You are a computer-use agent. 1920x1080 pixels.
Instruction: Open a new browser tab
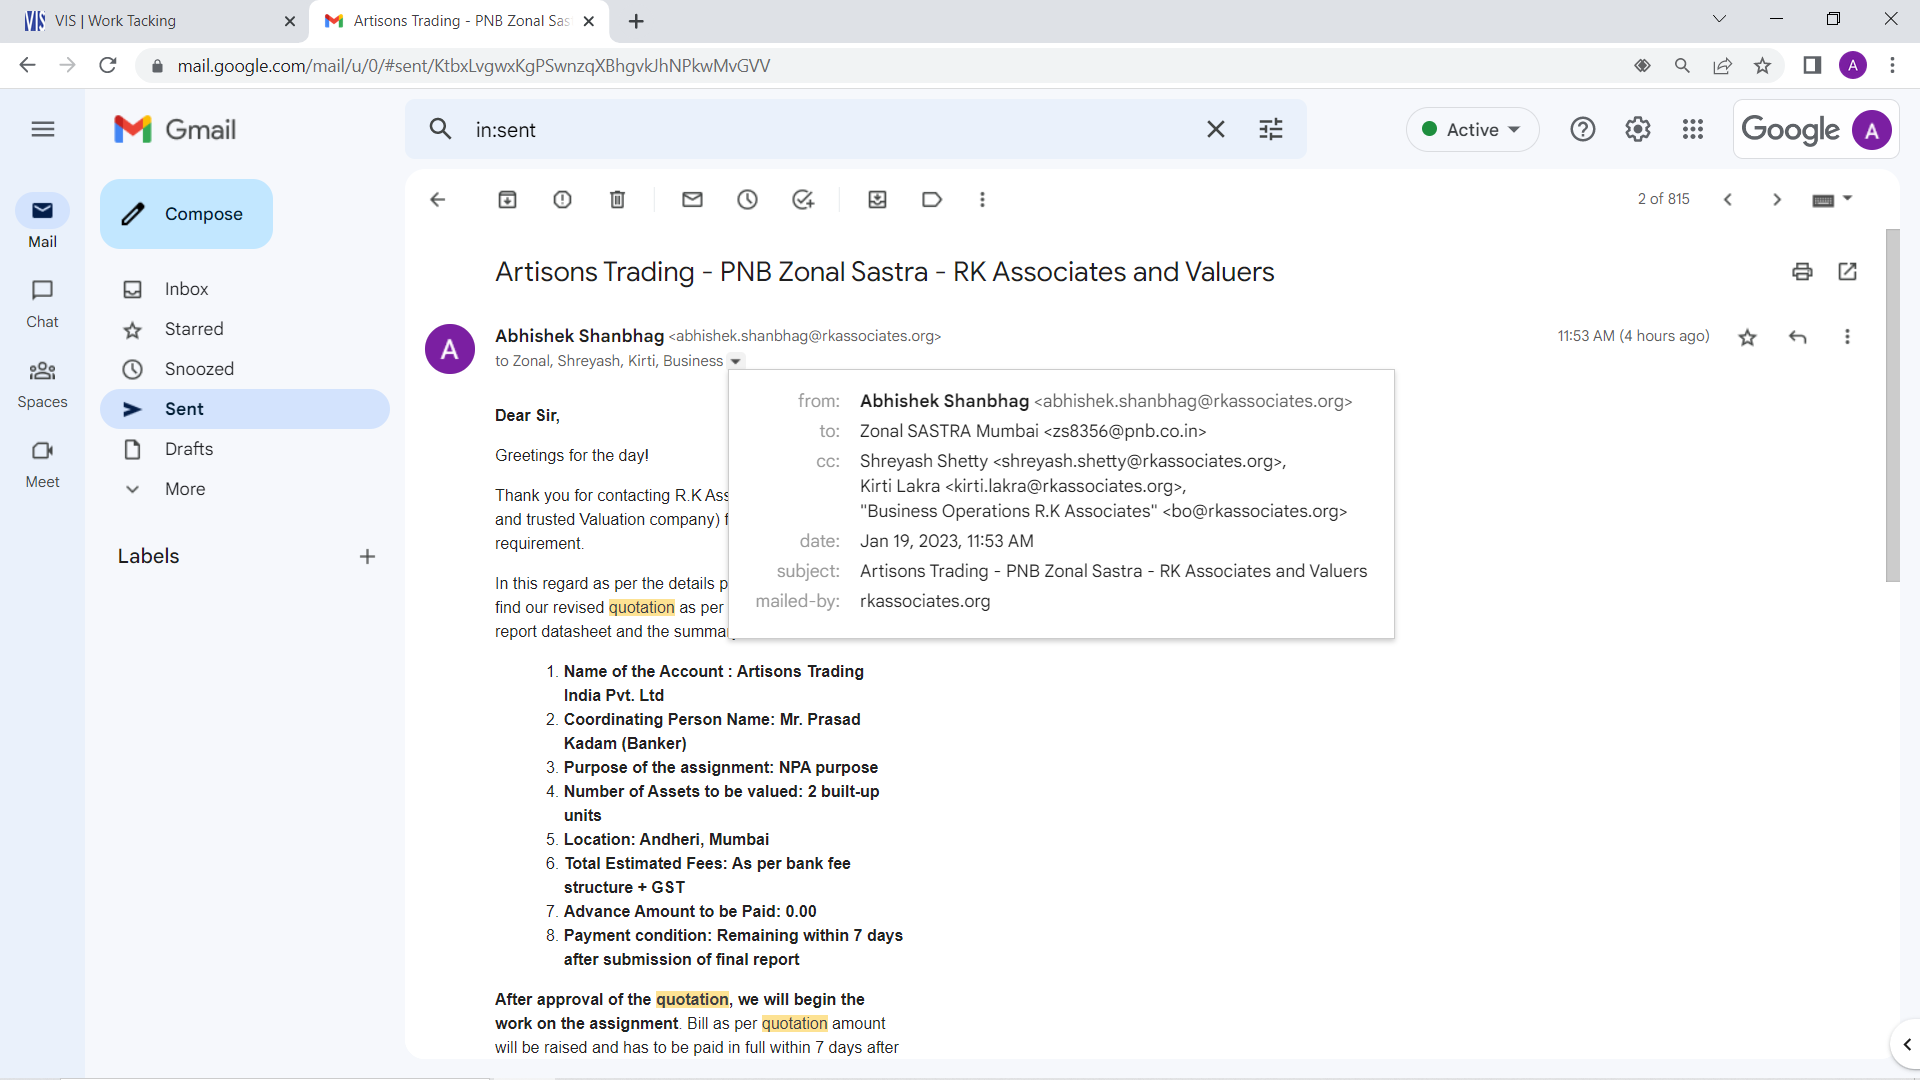point(636,21)
